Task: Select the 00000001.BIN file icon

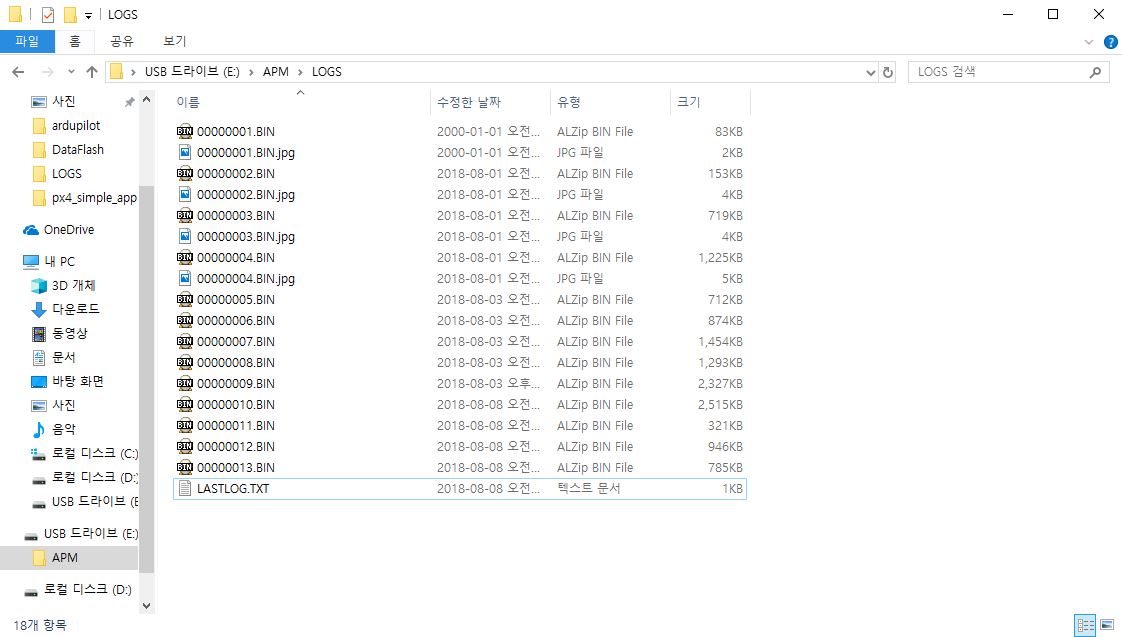Action: pyautogui.click(x=185, y=131)
